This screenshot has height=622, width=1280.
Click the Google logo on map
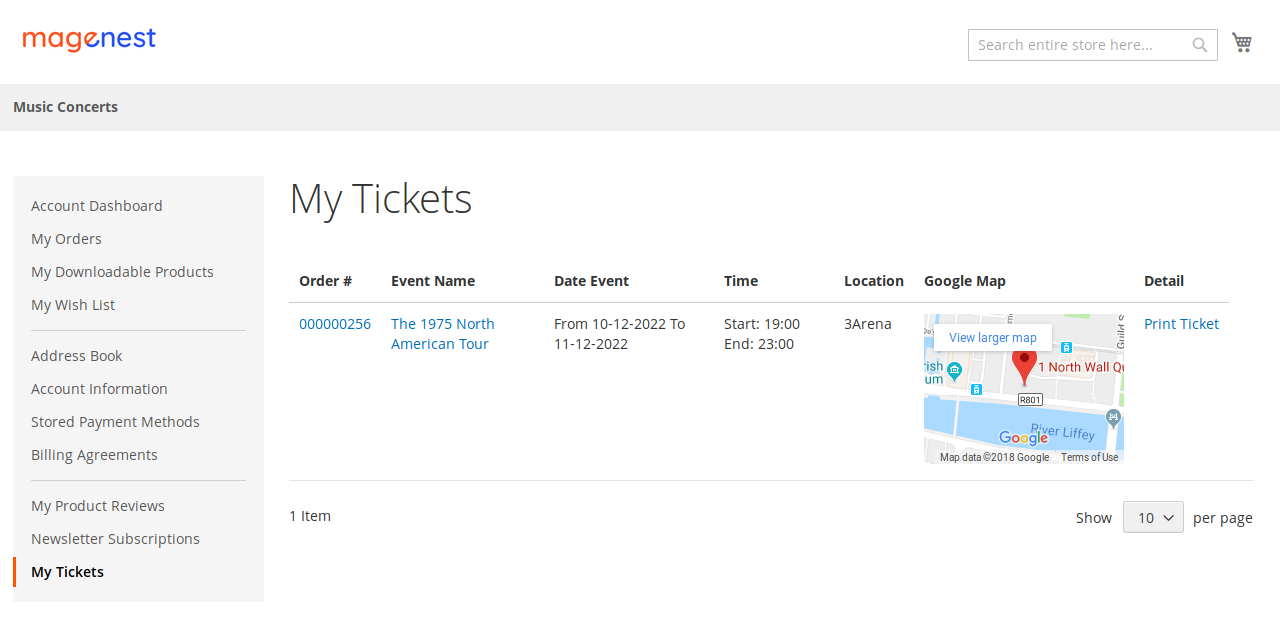[x=1023, y=438]
